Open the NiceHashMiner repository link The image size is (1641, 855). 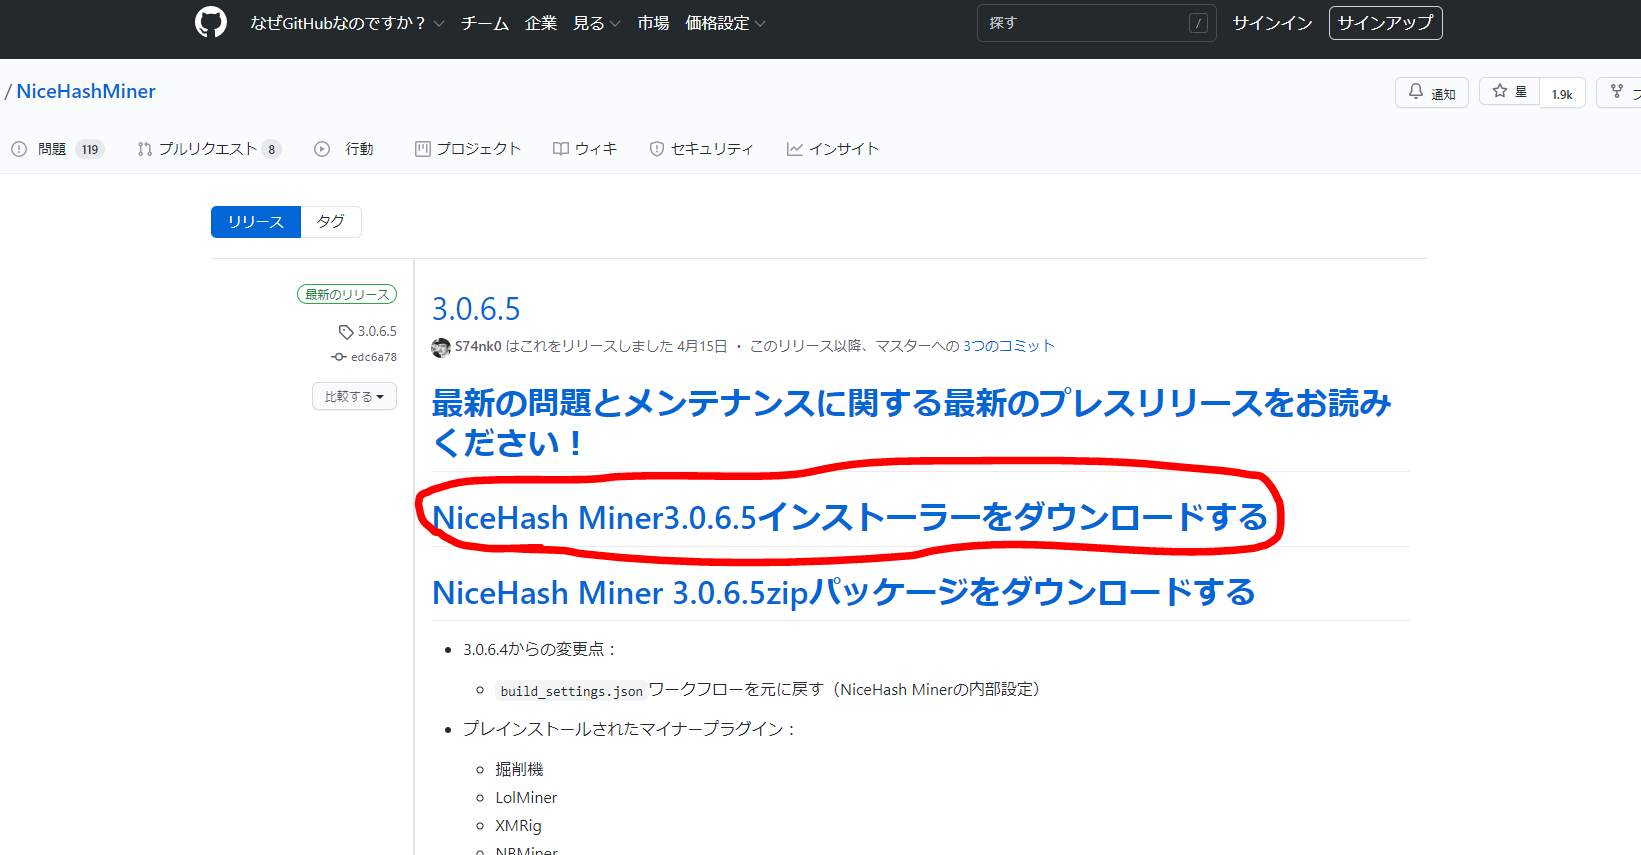(x=86, y=91)
